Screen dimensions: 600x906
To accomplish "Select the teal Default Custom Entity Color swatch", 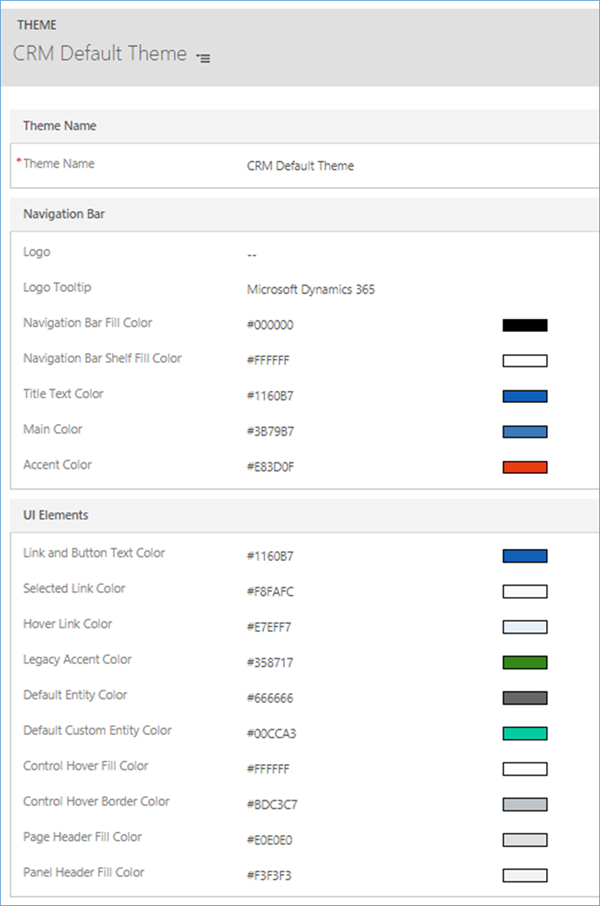I will [524, 733].
